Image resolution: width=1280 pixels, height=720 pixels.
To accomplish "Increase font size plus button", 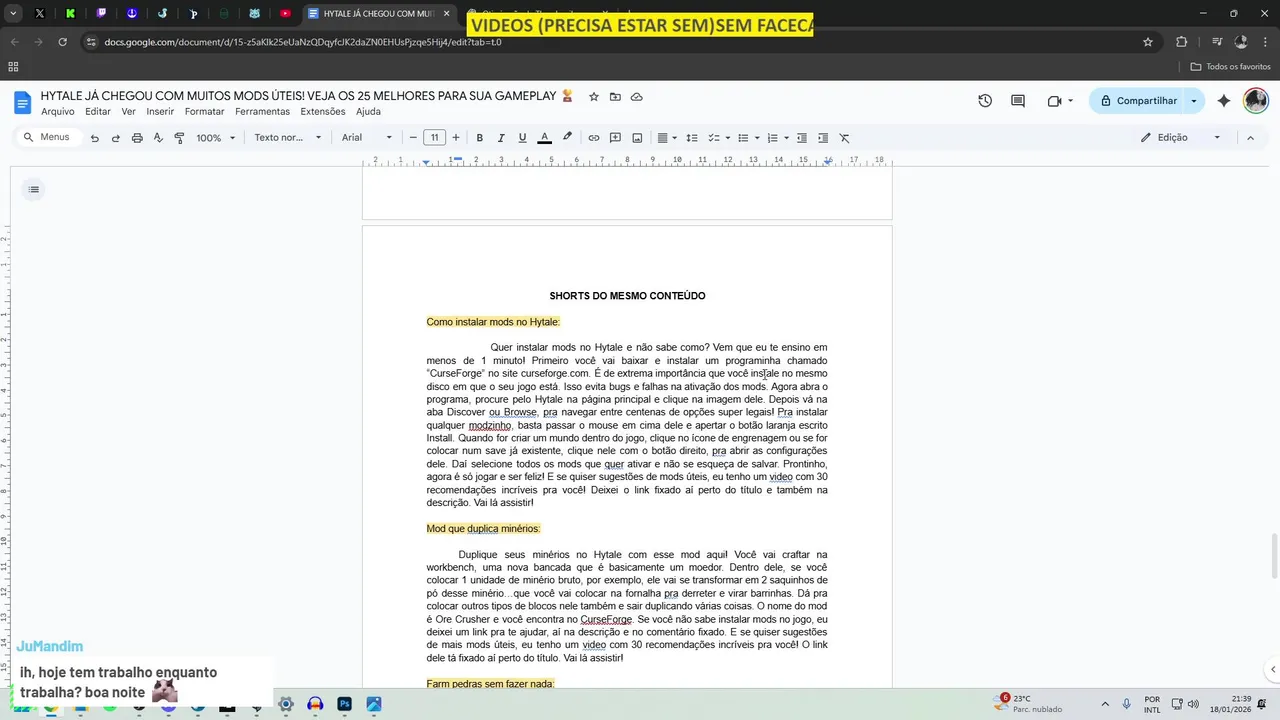I will click(456, 138).
